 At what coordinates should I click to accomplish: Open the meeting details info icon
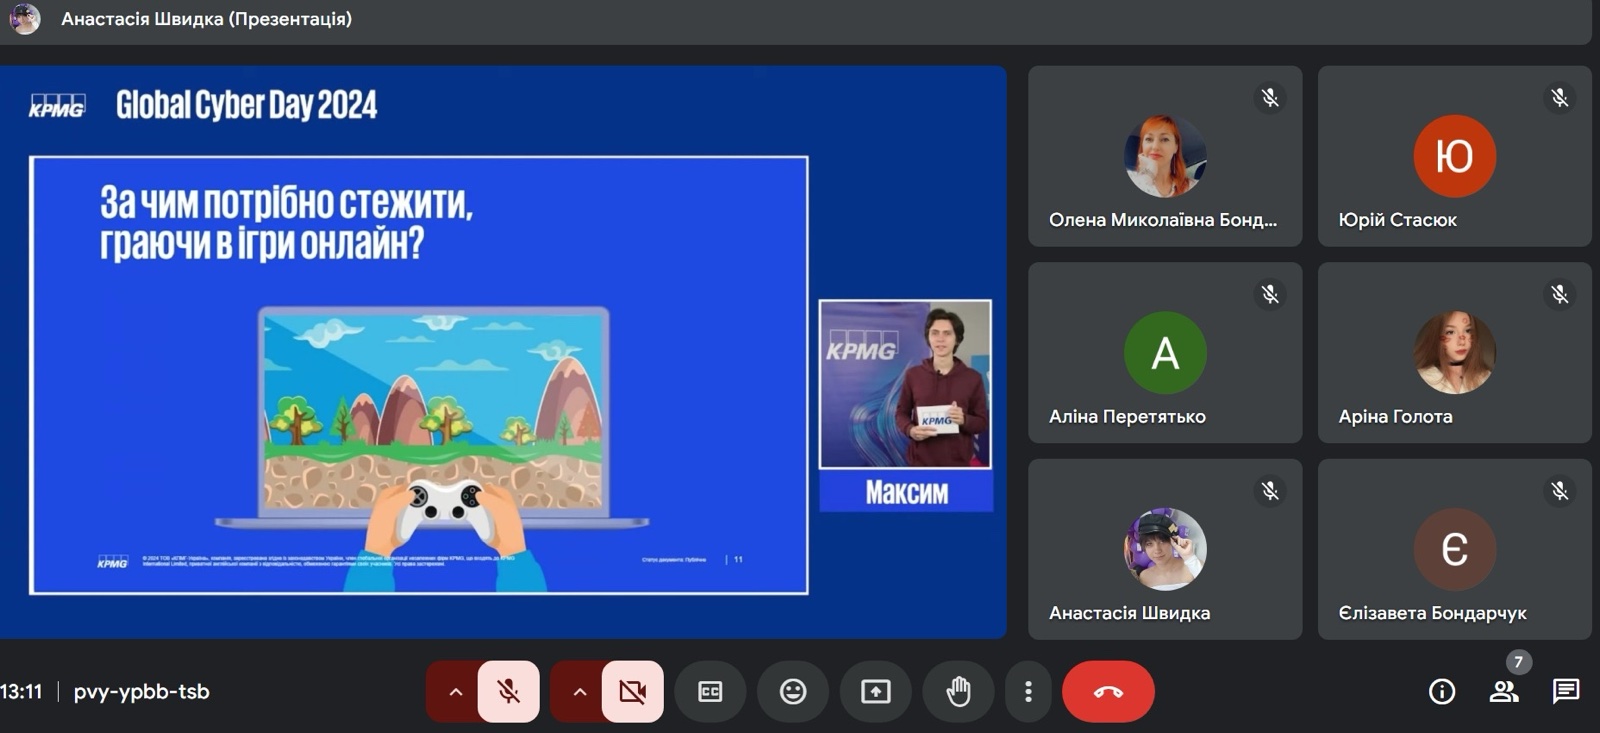pos(1442,691)
